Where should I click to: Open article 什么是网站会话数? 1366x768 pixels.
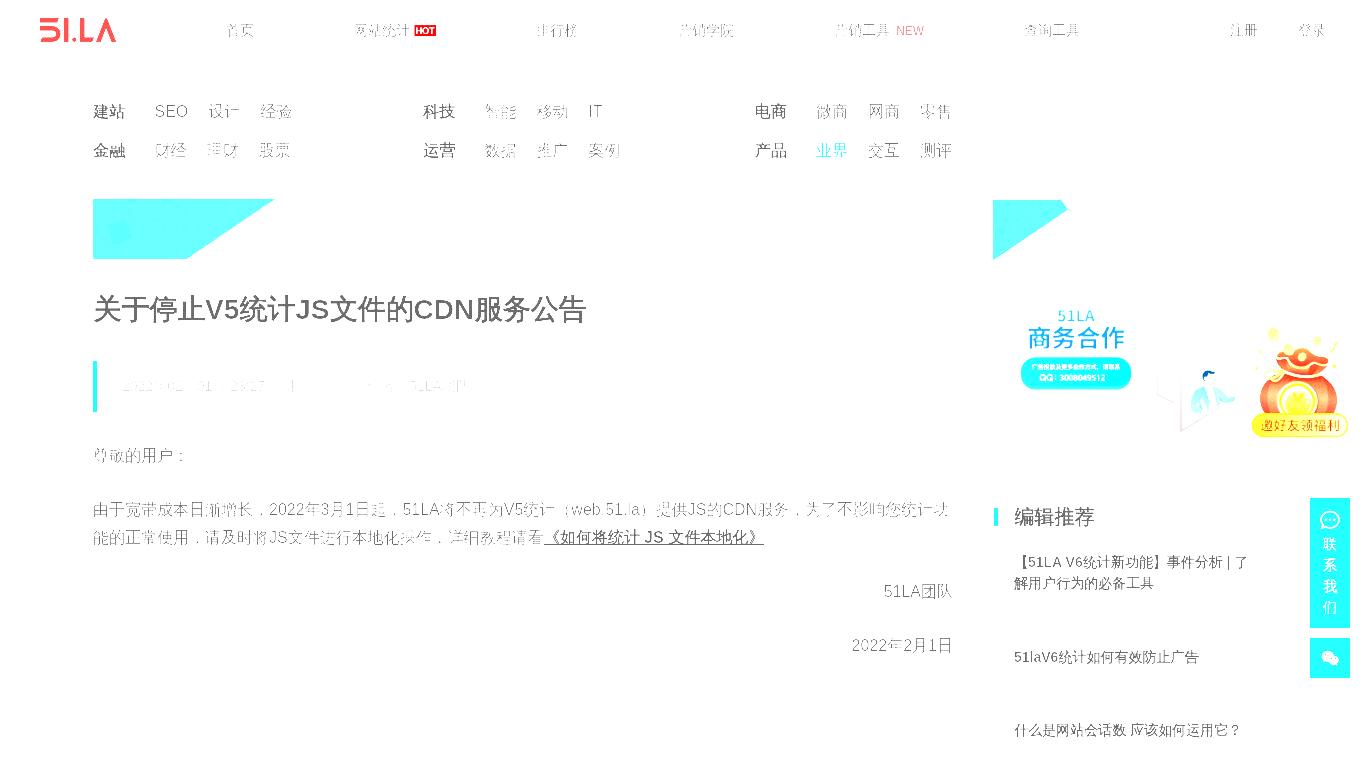(x=1127, y=730)
